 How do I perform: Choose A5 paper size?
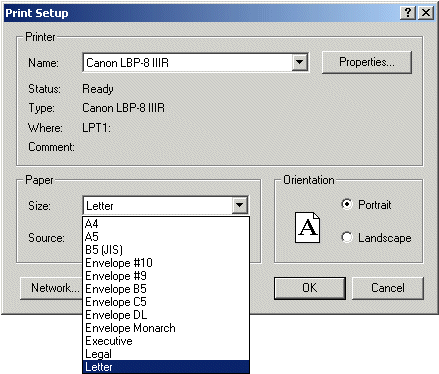click(166, 237)
